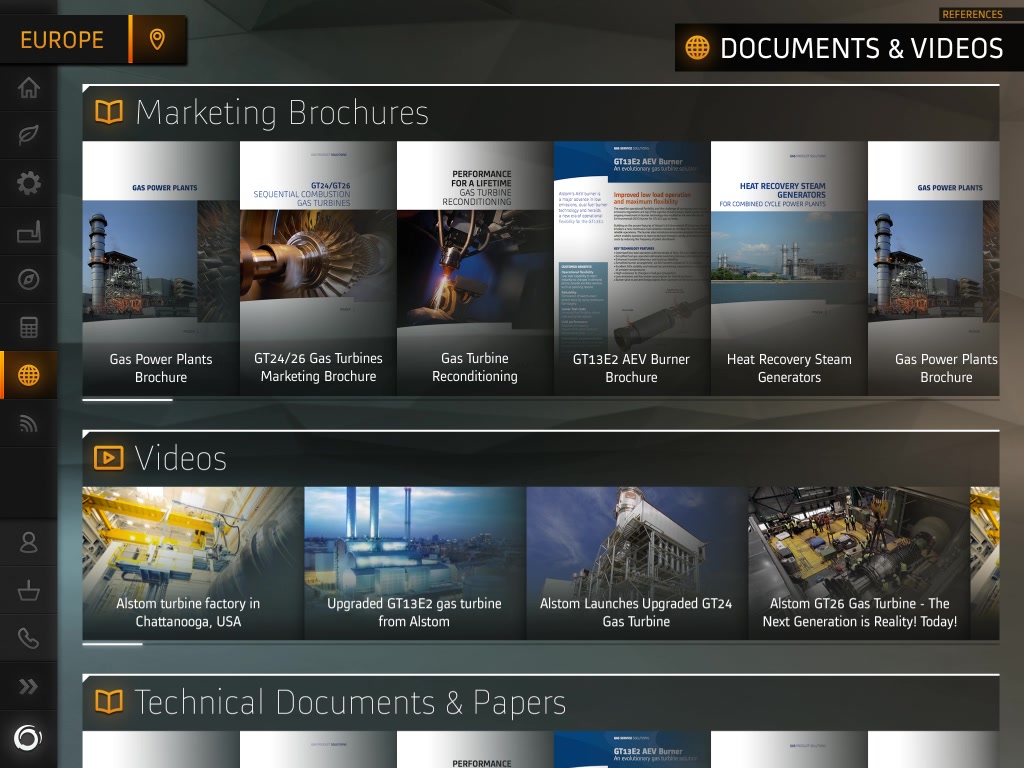Click the Videos row scroll indicator
This screenshot has width=1024, height=768.
click(x=112, y=644)
